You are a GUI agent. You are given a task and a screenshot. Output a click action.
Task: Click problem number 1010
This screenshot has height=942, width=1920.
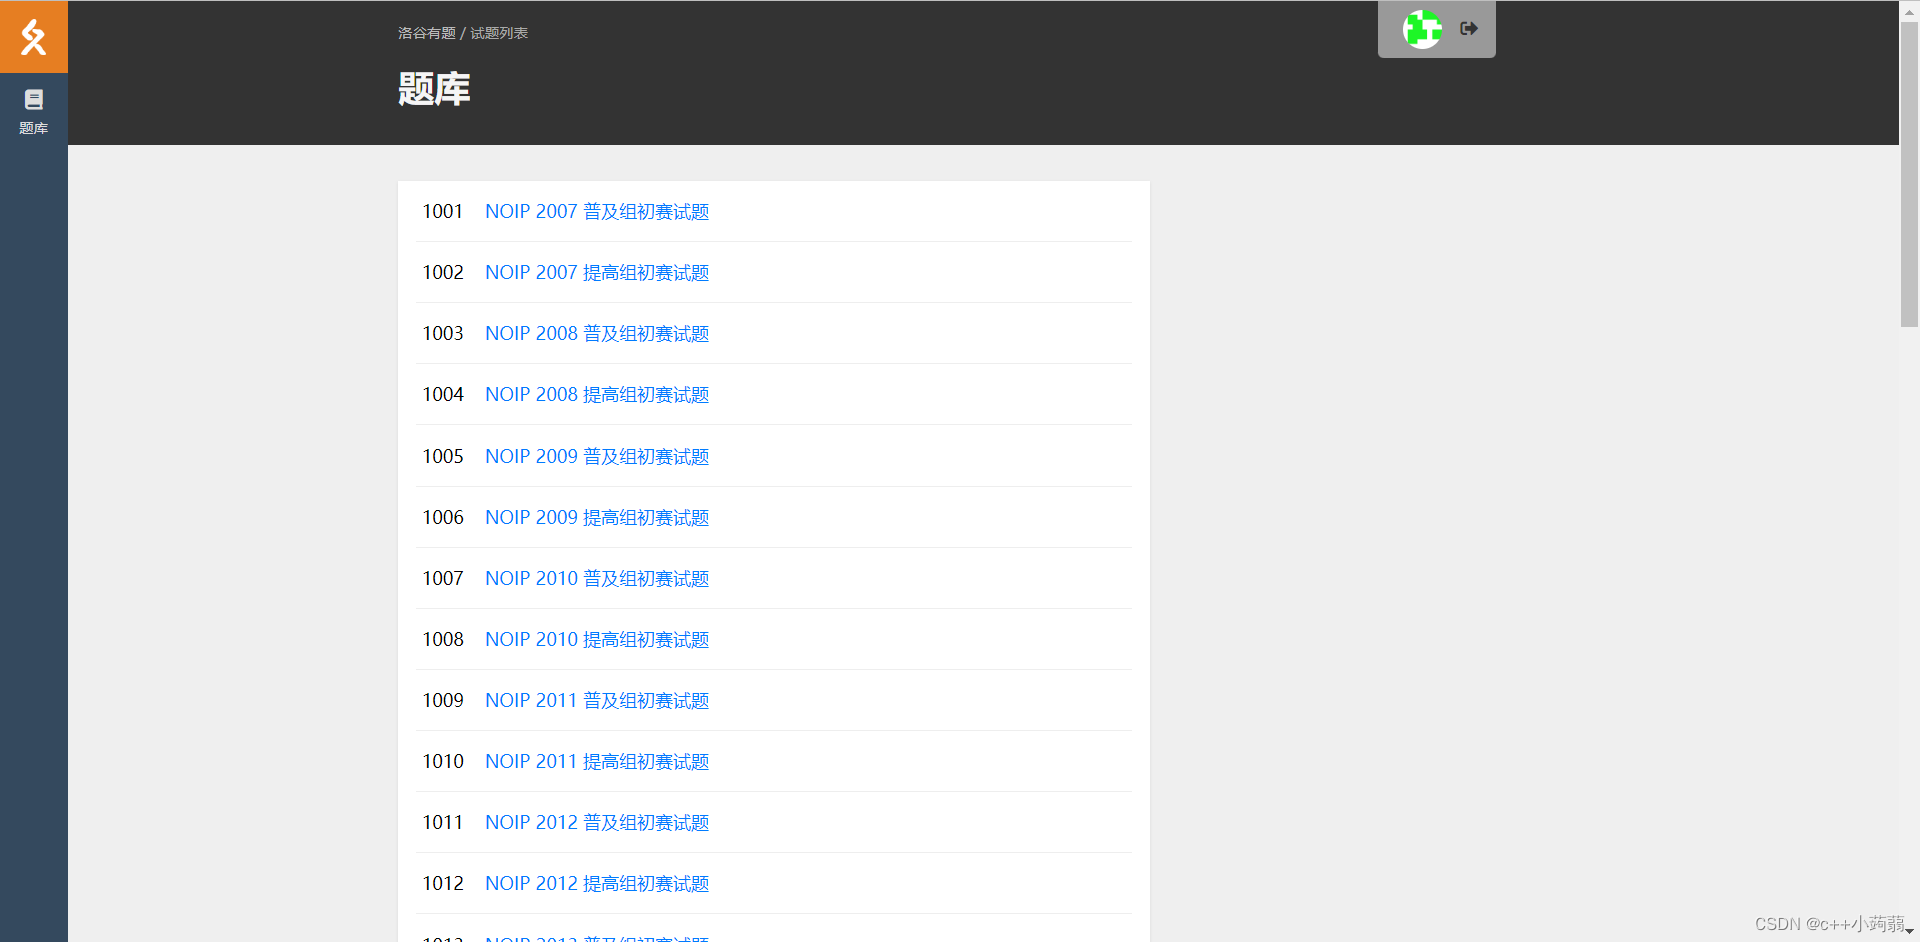click(x=443, y=762)
